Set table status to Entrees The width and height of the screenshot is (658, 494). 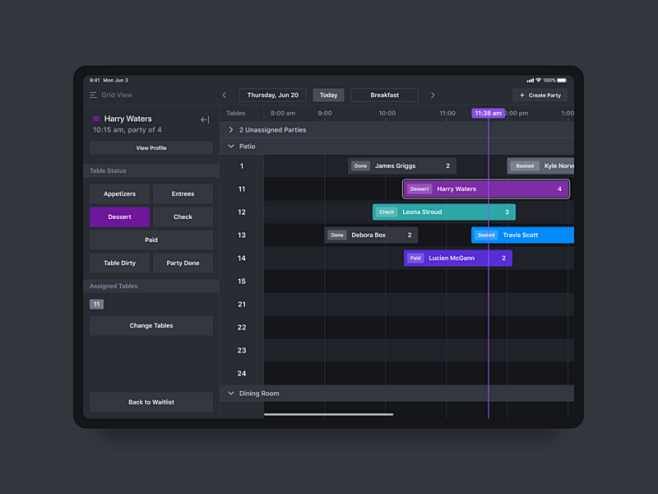pyautogui.click(x=182, y=194)
